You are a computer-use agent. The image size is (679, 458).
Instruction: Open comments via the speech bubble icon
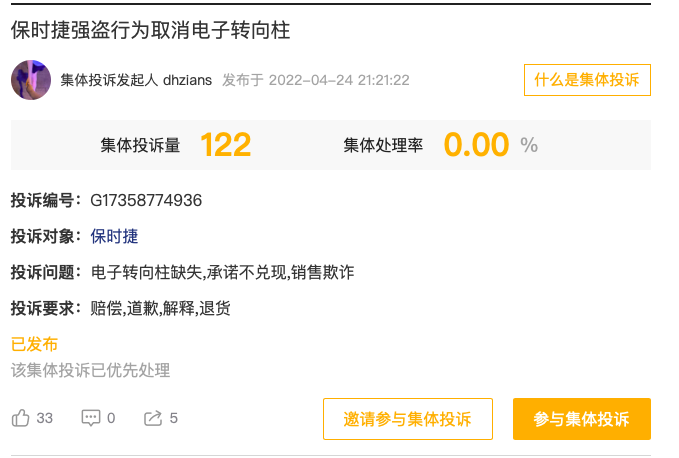(91, 418)
